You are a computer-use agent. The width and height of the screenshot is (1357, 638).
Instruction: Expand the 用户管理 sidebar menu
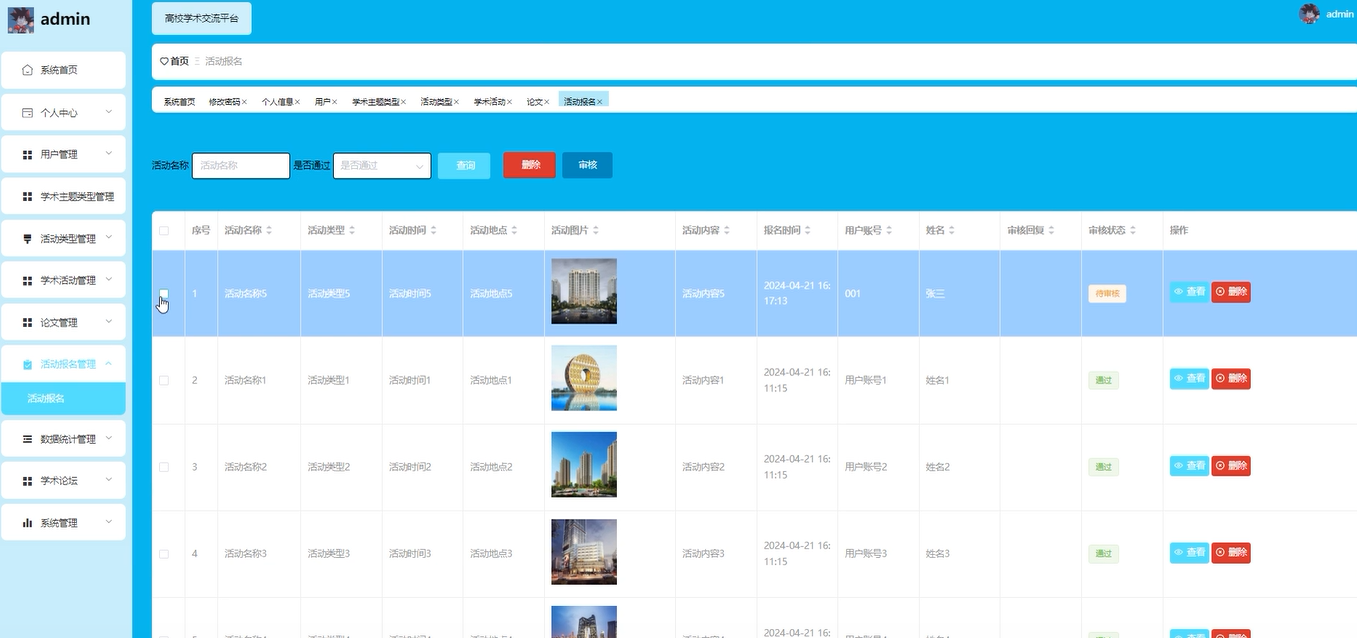pyautogui.click(x=109, y=154)
